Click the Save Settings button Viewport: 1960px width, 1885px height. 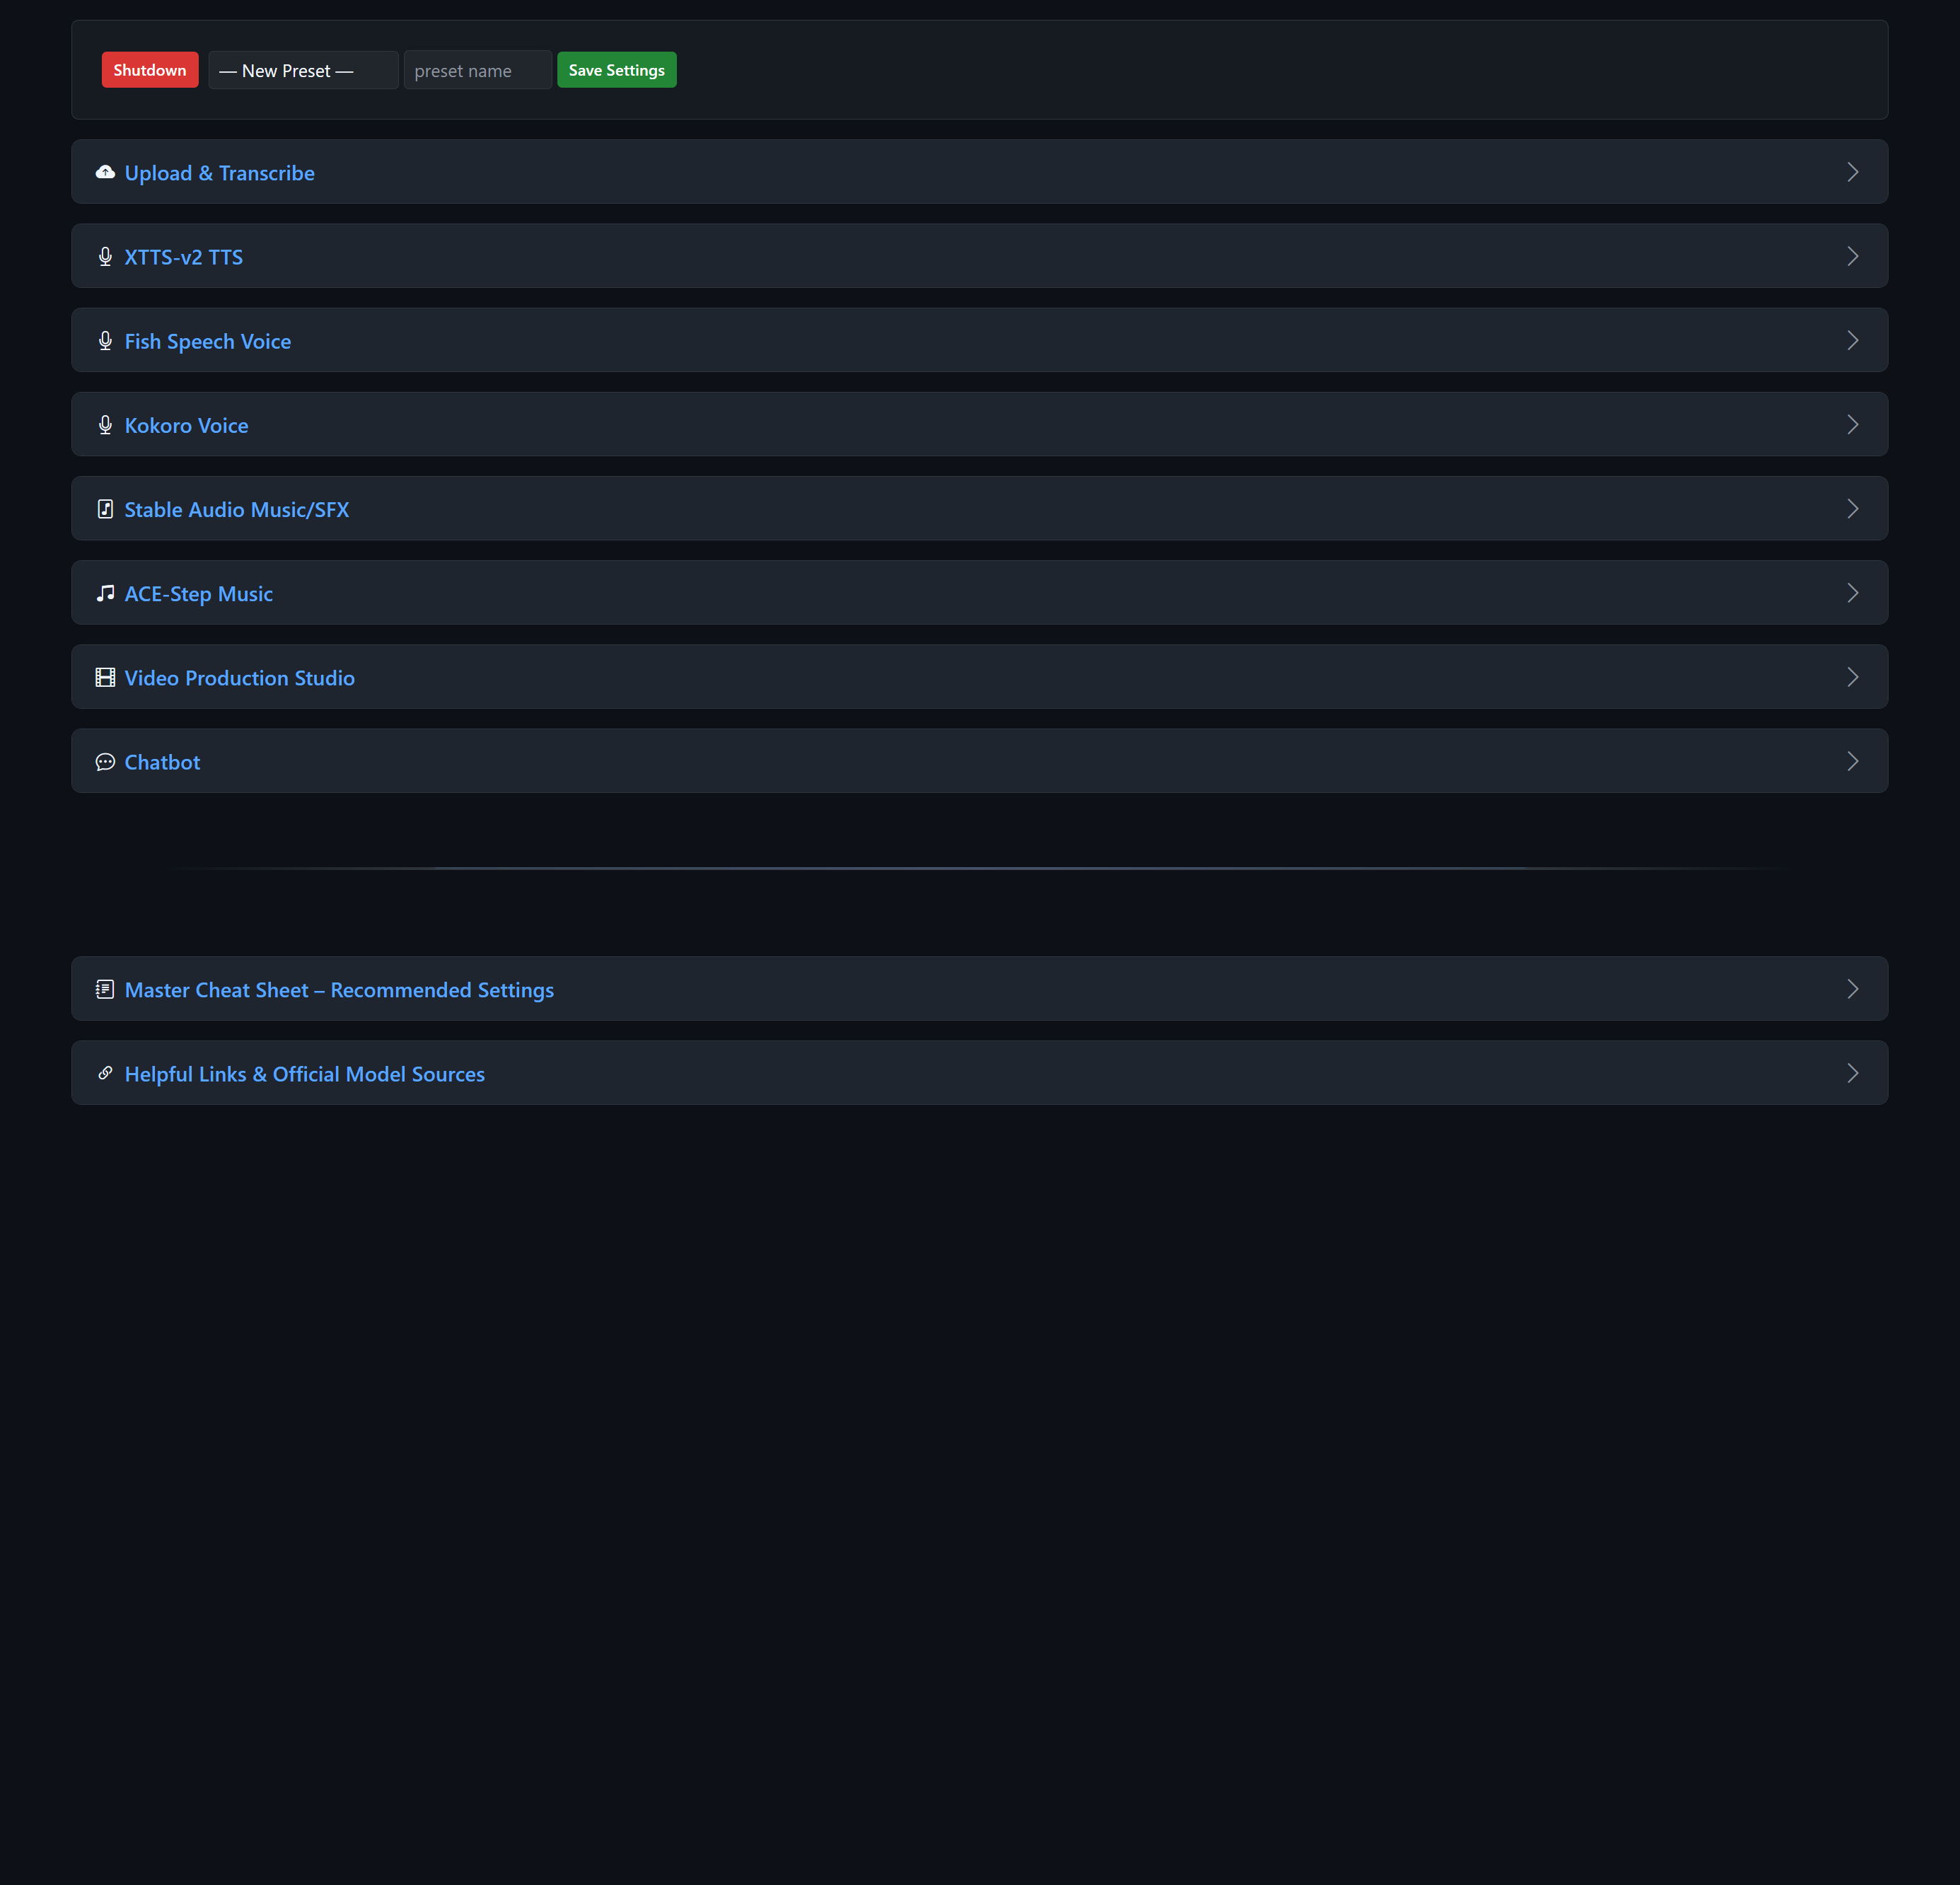point(616,70)
